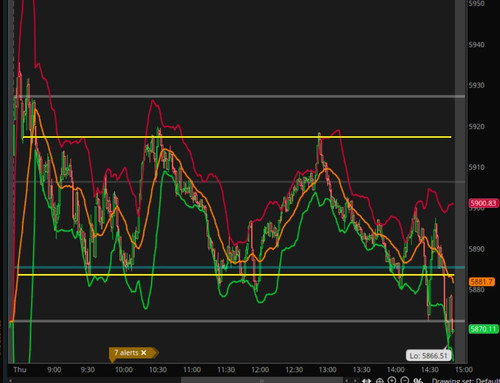Click the 10:00 time axis label

point(124,370)
